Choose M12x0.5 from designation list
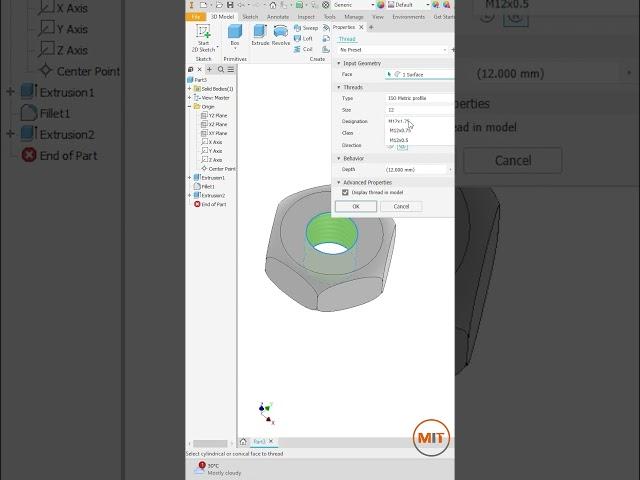The height and width of the screenshot is (480, 640). pos(420,140)
